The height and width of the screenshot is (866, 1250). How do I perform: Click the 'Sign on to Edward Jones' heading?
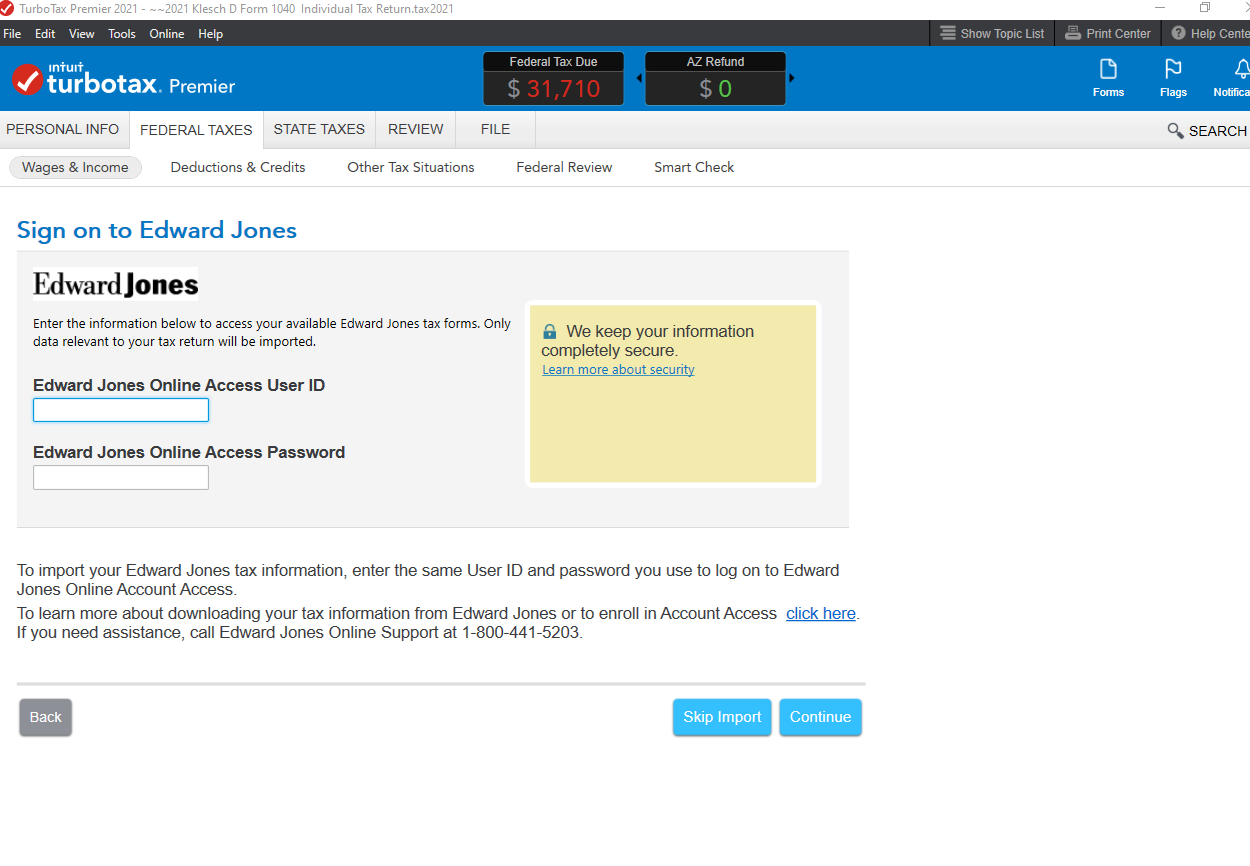(157, 230)
